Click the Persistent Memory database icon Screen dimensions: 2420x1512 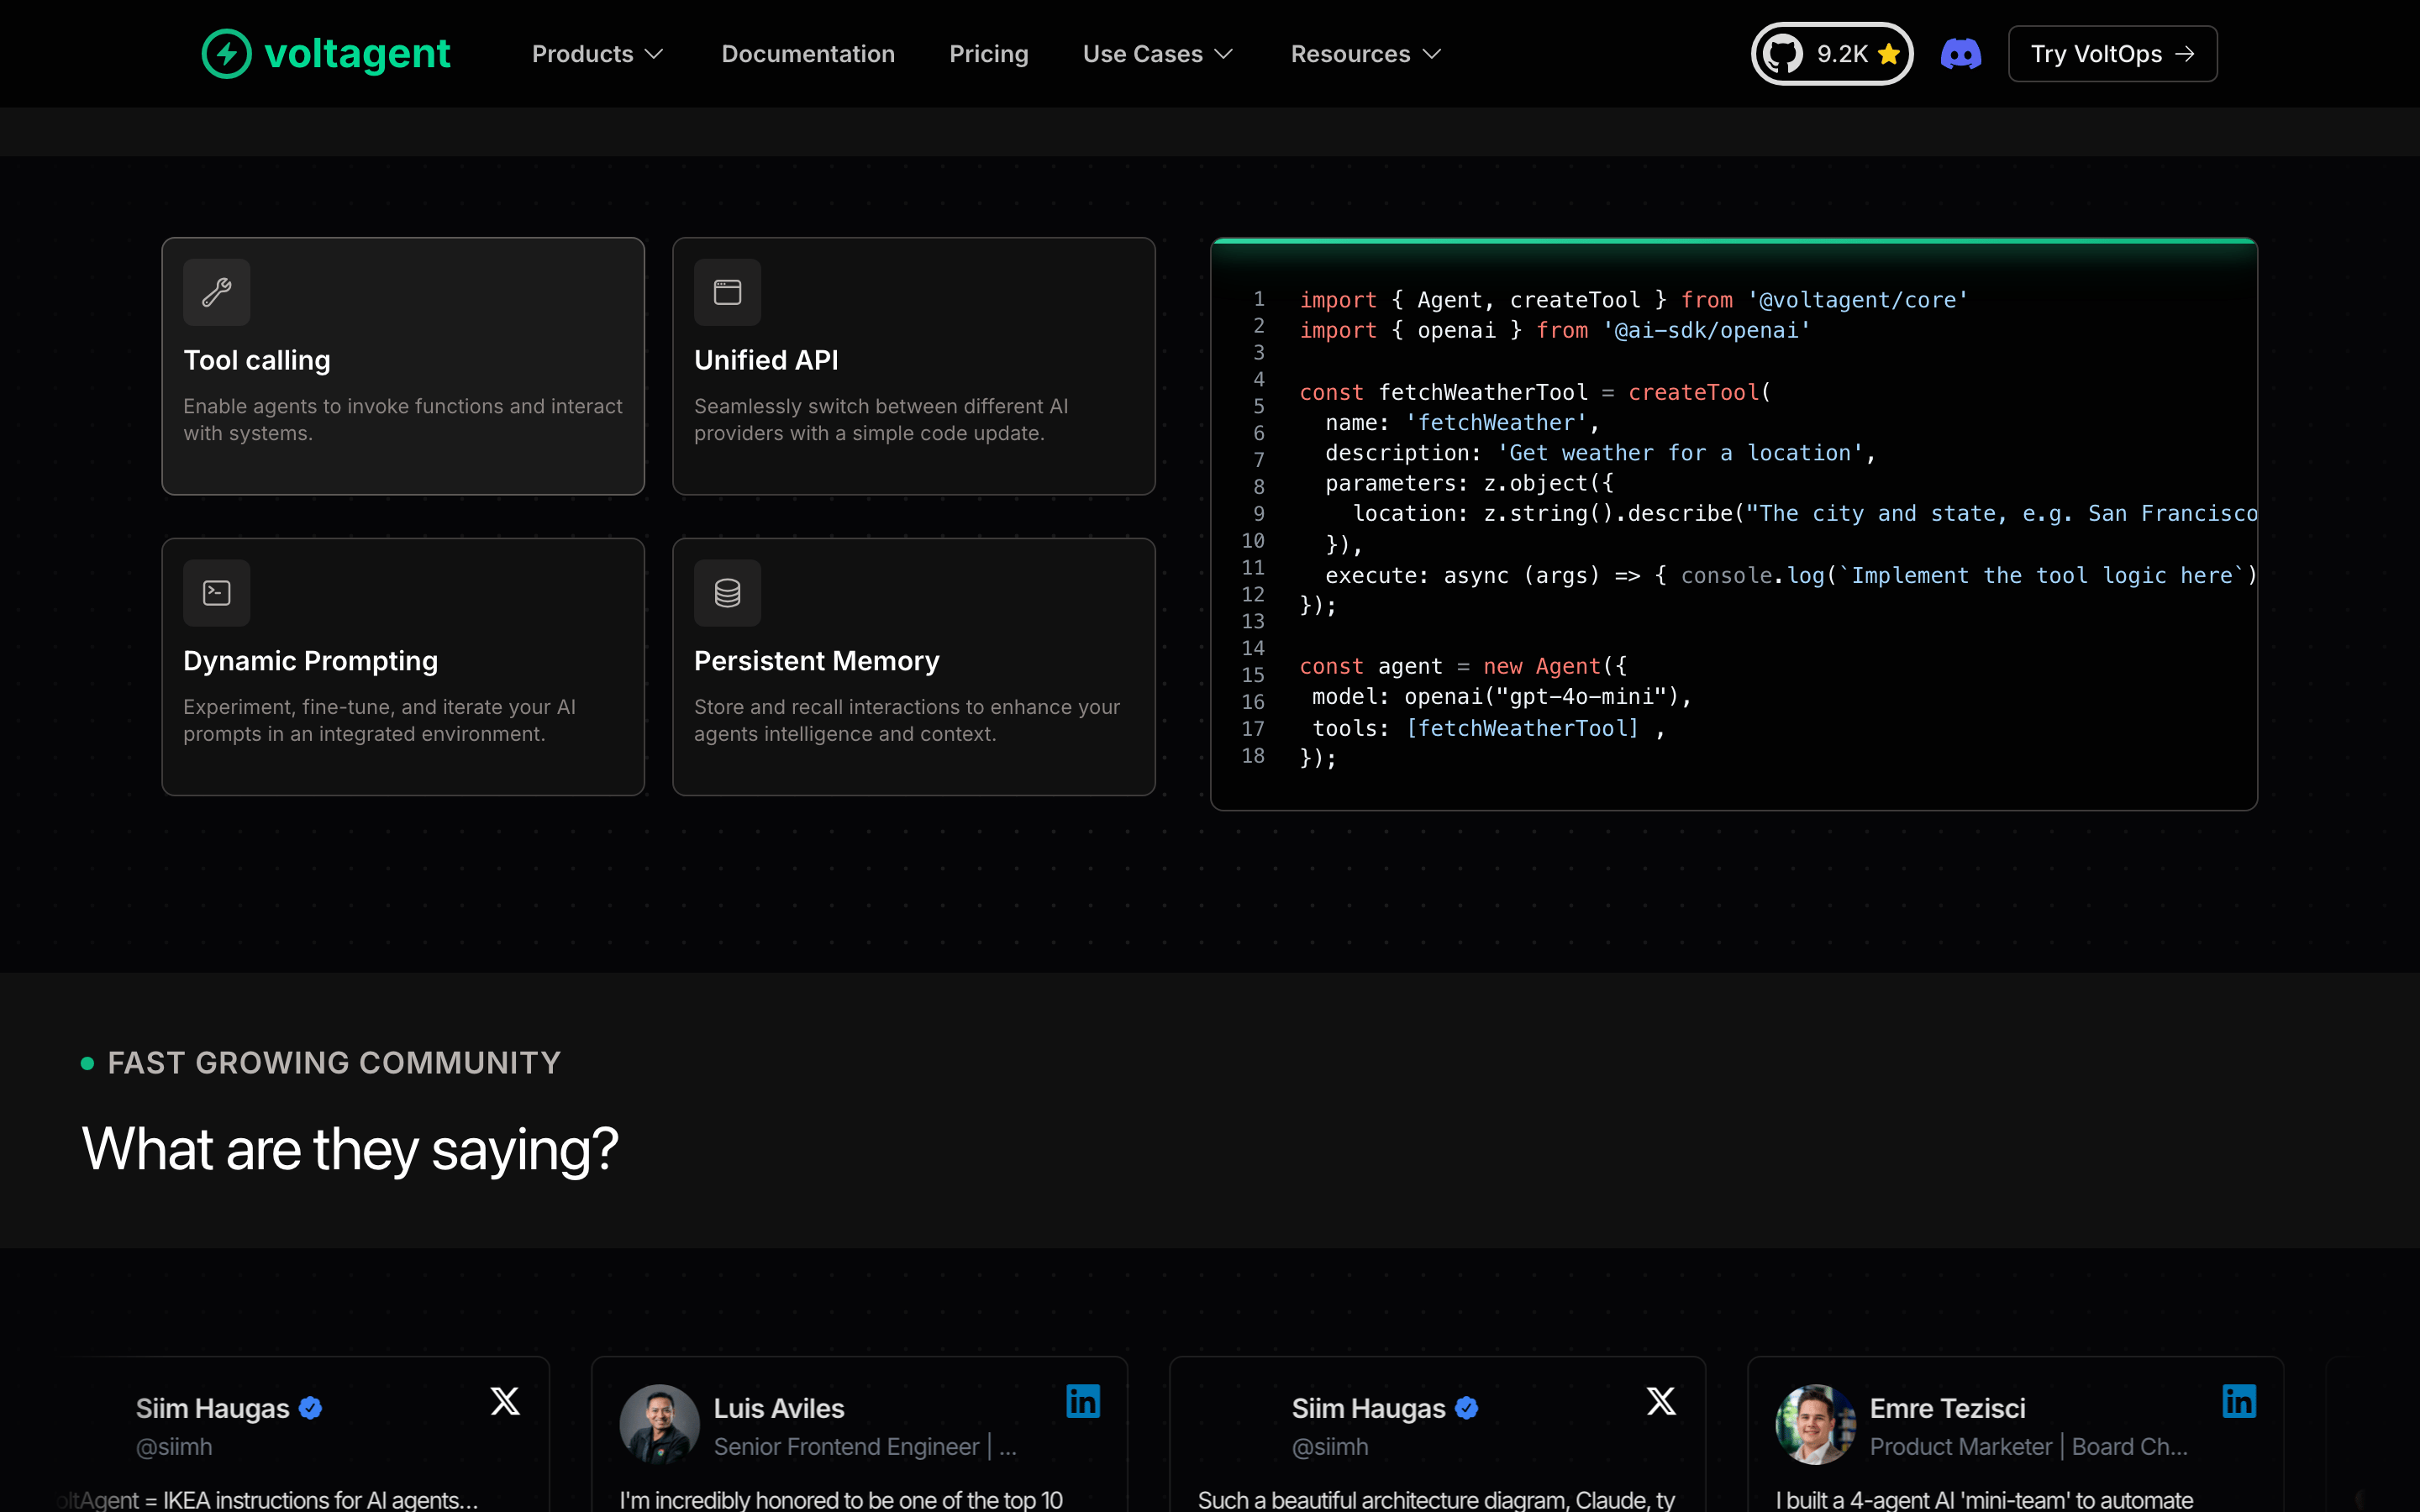coord(727,593)
